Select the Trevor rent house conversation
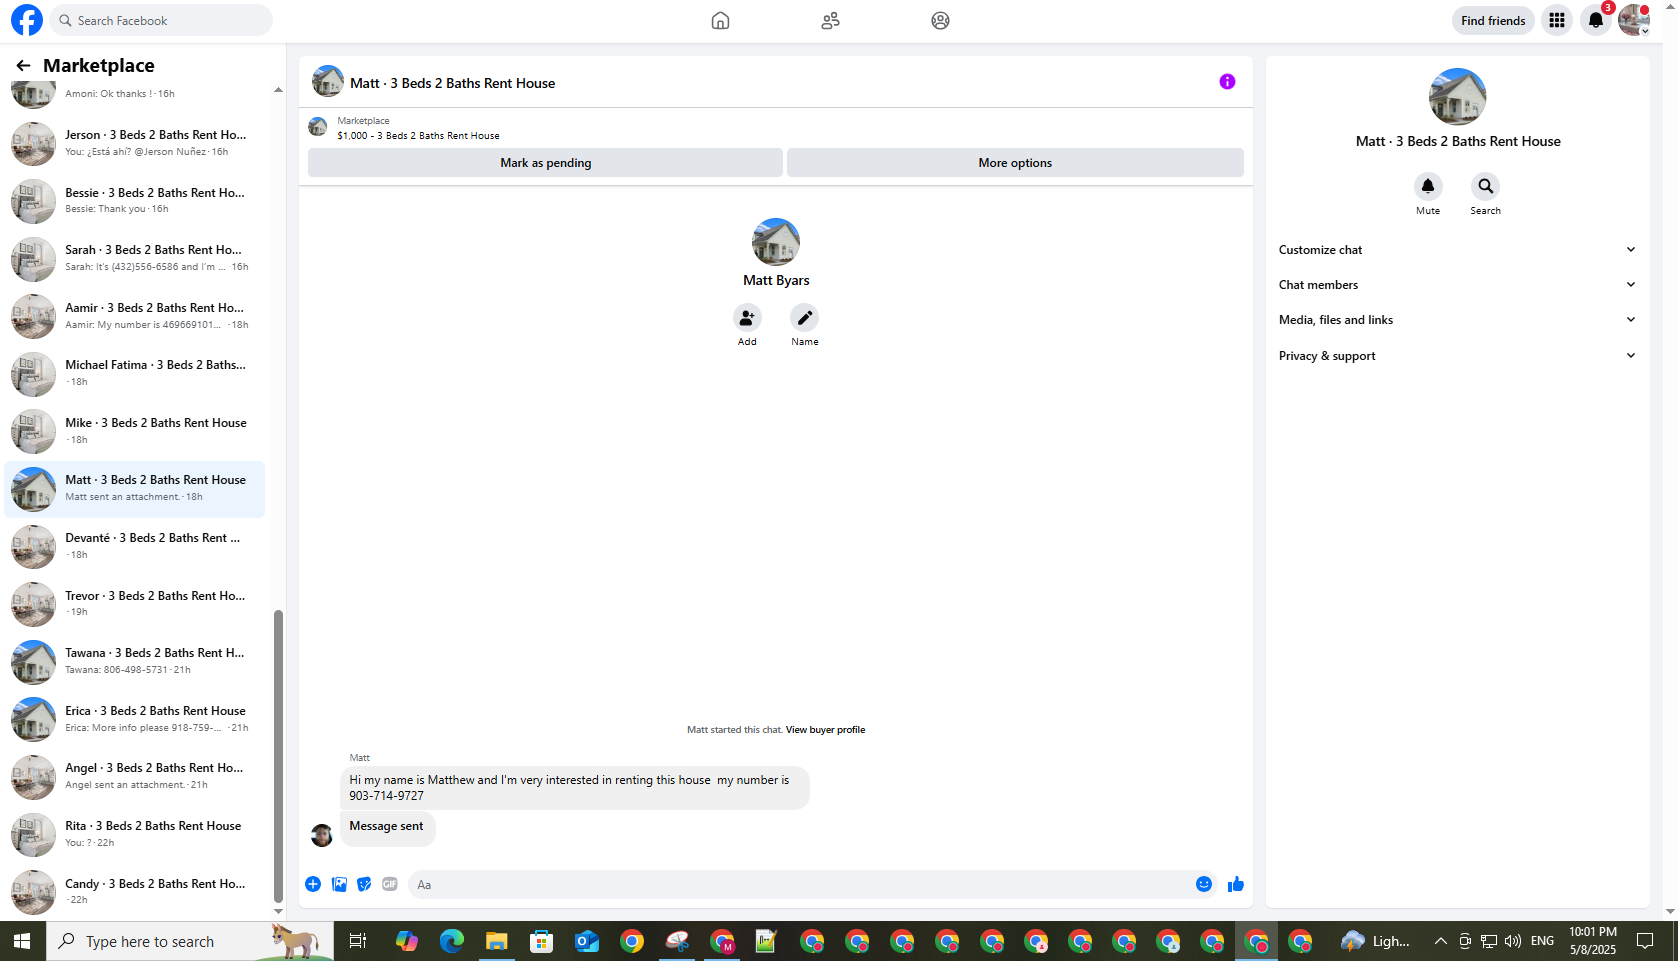Viewport: 1678px width, 961px height. (135, 604)
